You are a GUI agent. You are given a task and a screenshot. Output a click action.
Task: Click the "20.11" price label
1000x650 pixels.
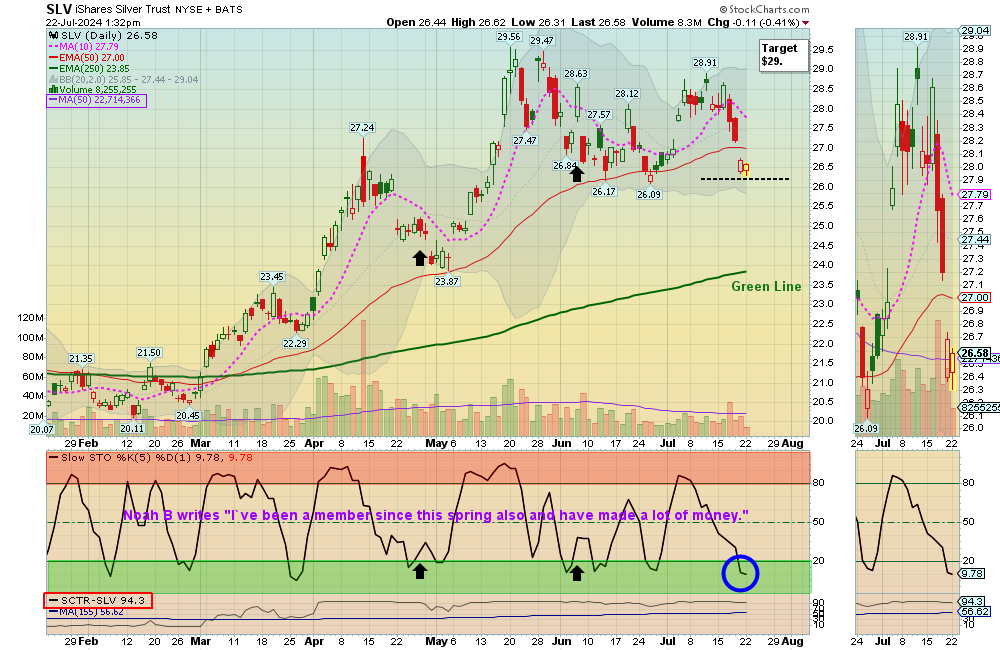click(x=133, y=429)
